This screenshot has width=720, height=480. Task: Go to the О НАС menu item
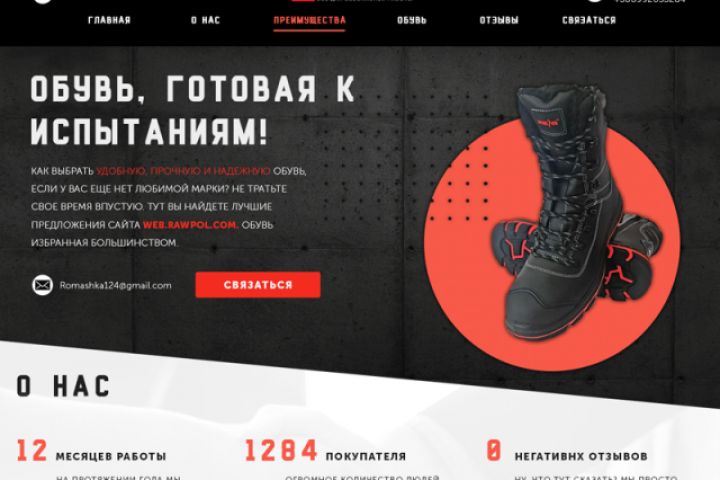[x=206, y=20]
